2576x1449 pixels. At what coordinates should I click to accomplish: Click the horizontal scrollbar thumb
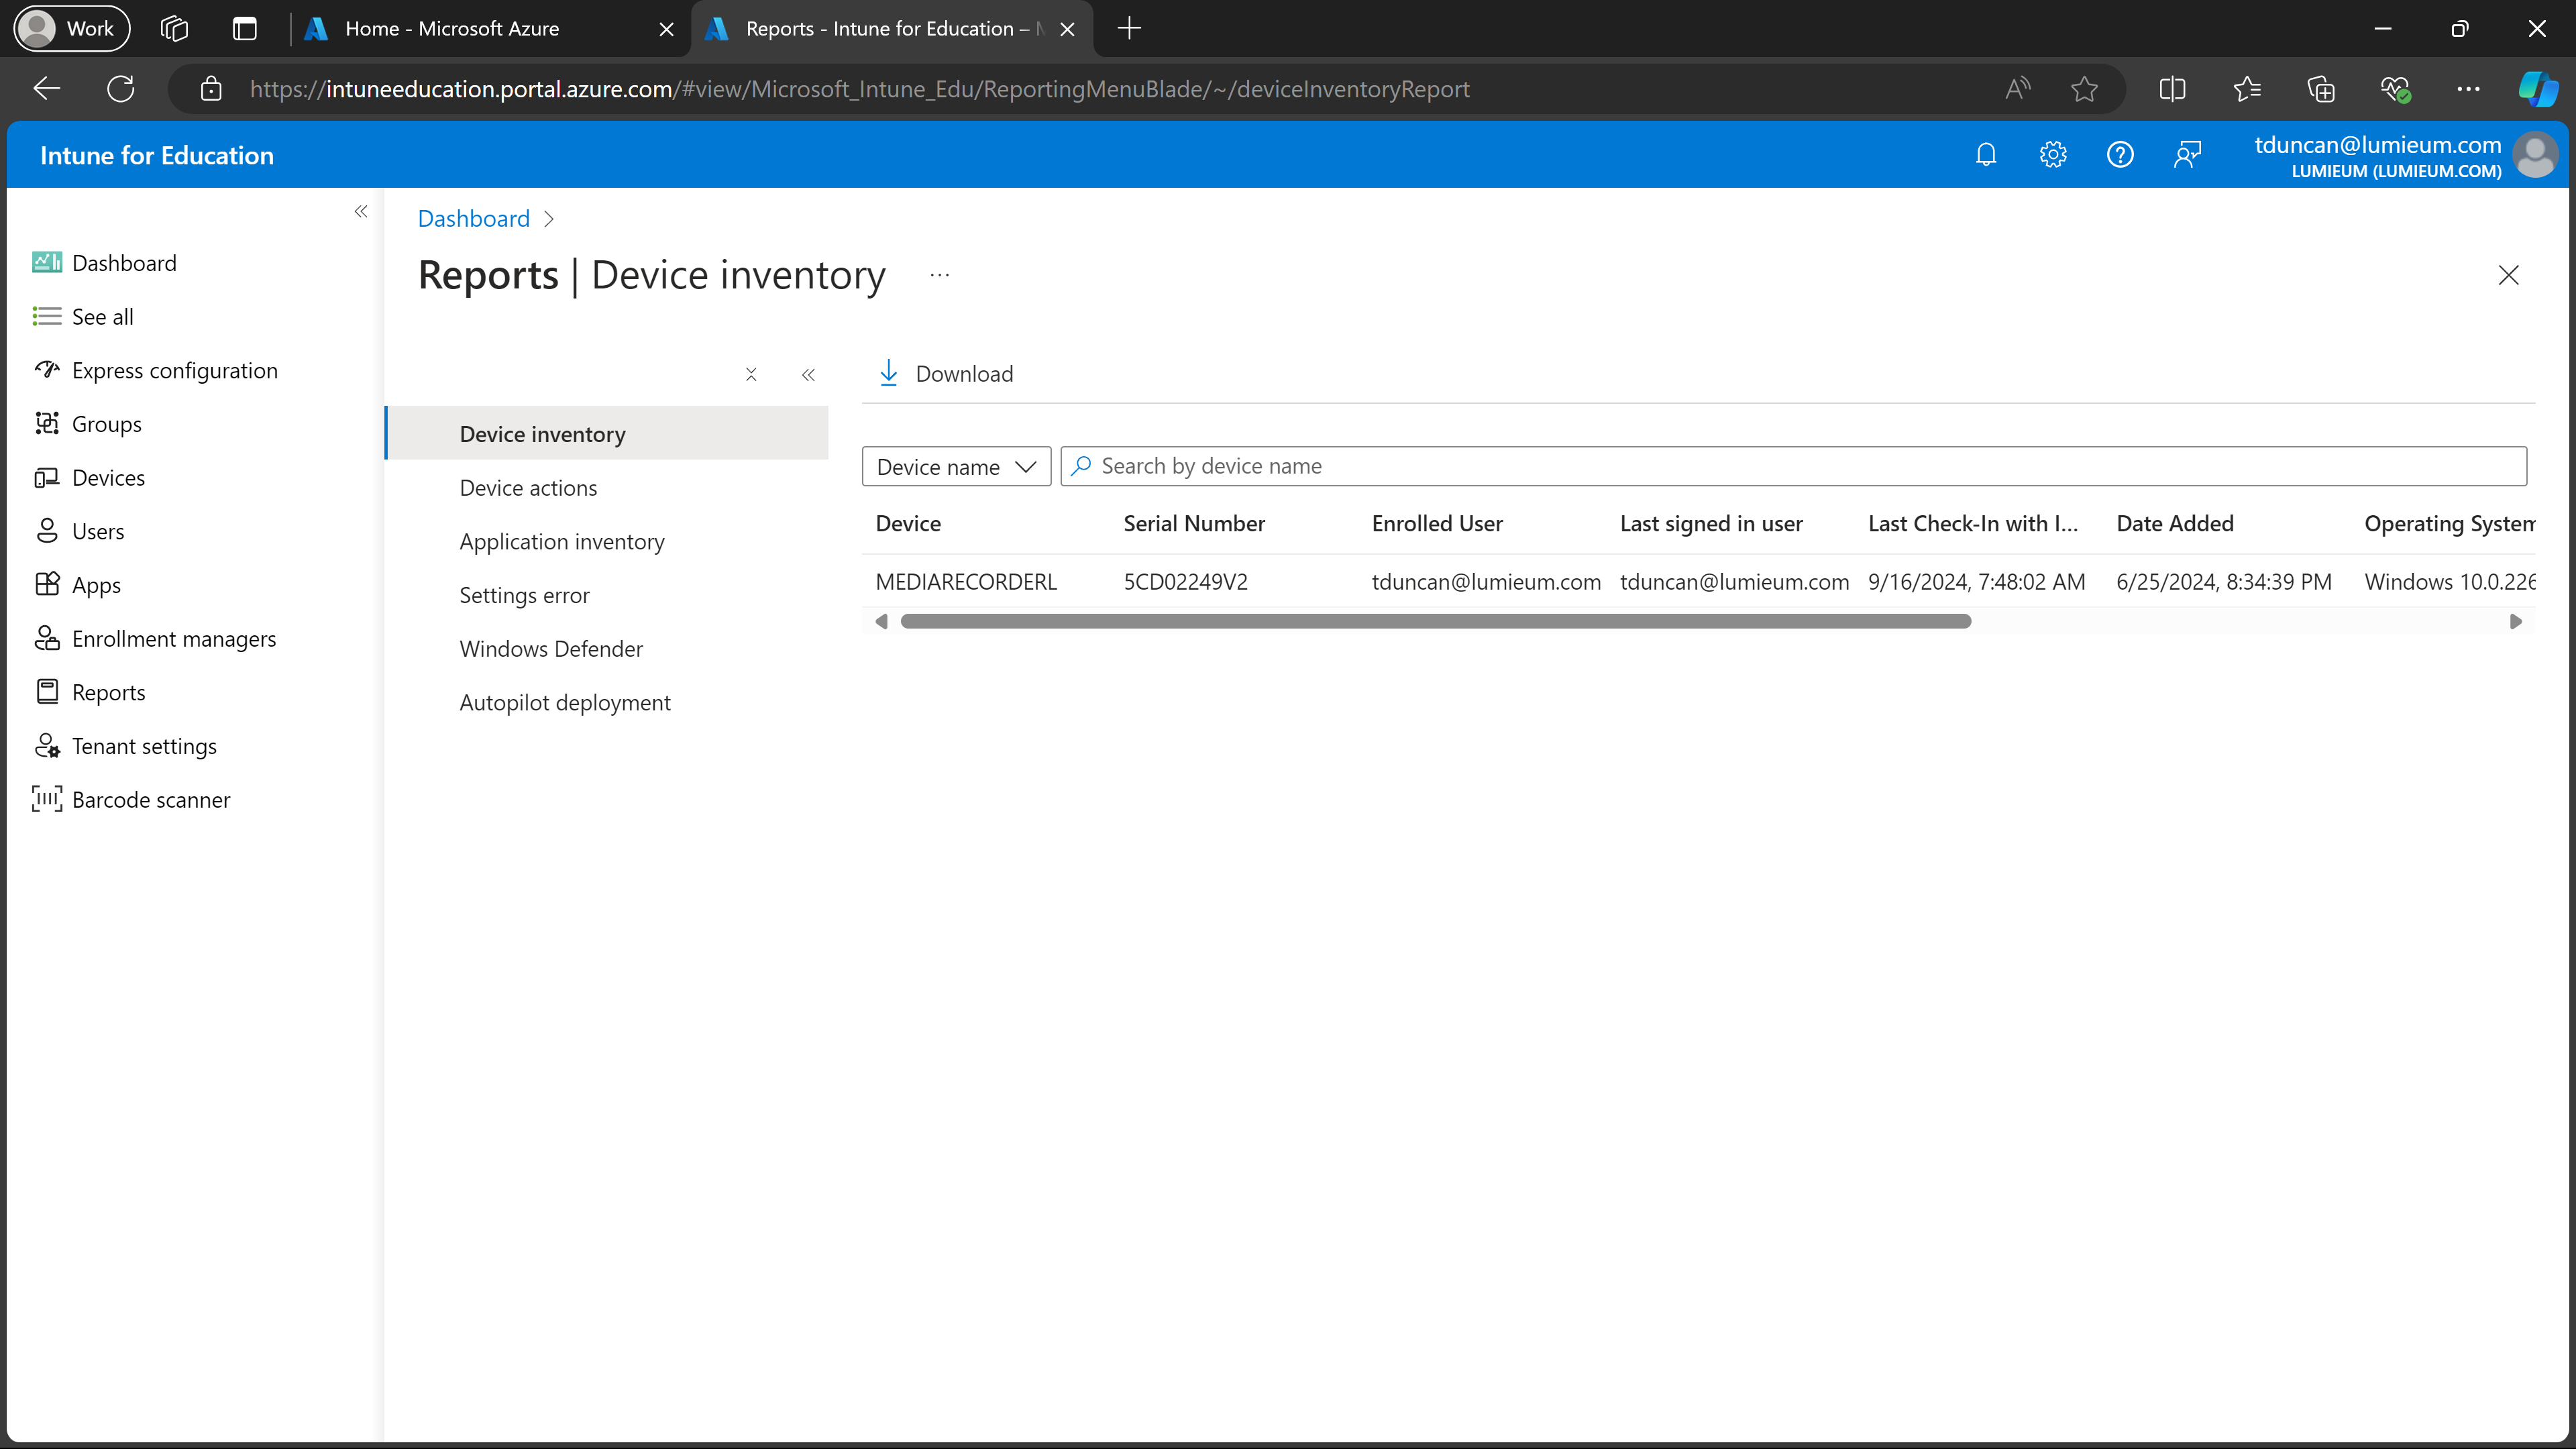(x=1435, y=621)
